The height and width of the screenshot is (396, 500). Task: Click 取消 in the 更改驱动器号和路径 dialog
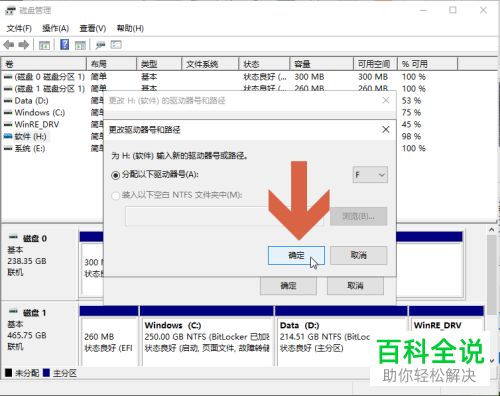click(x=359, y=256)
